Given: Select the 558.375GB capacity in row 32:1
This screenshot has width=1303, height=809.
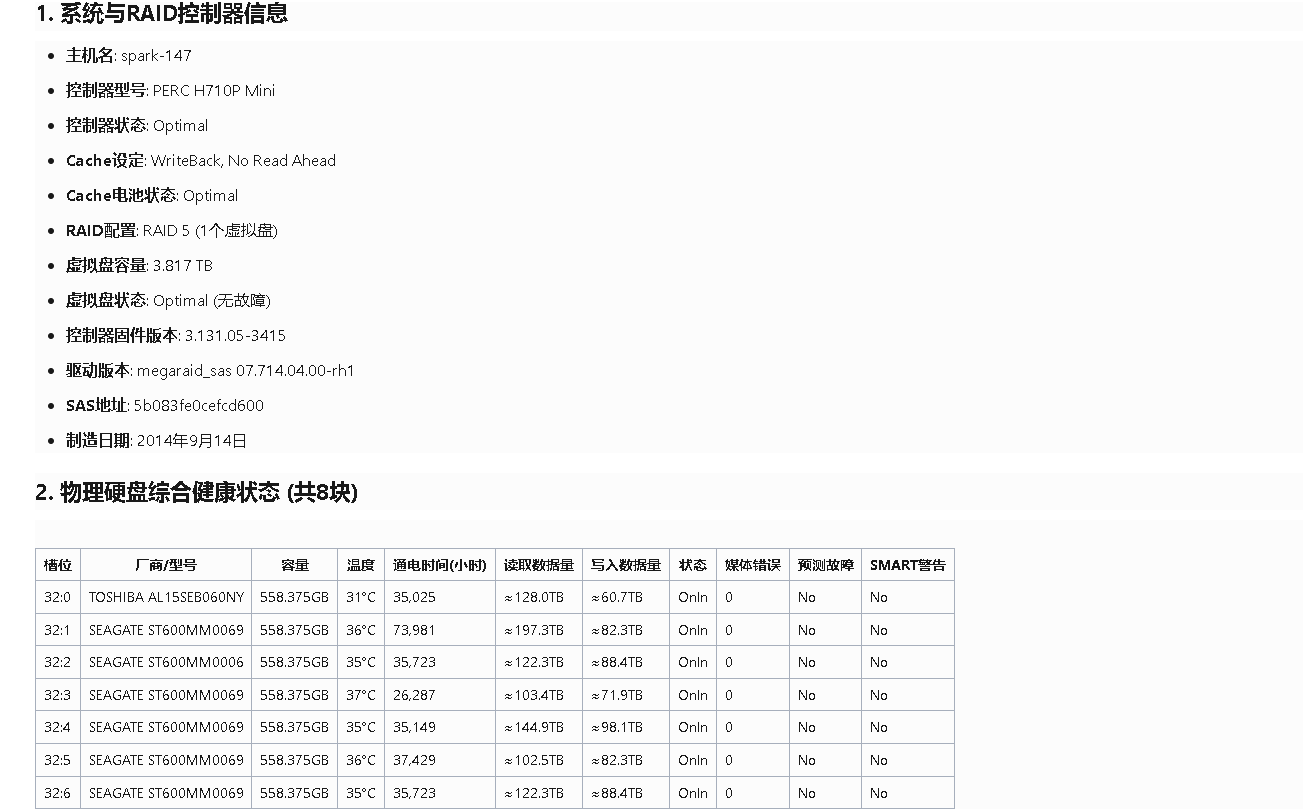Looking at the screenshot, I should (x=294, y=631).
